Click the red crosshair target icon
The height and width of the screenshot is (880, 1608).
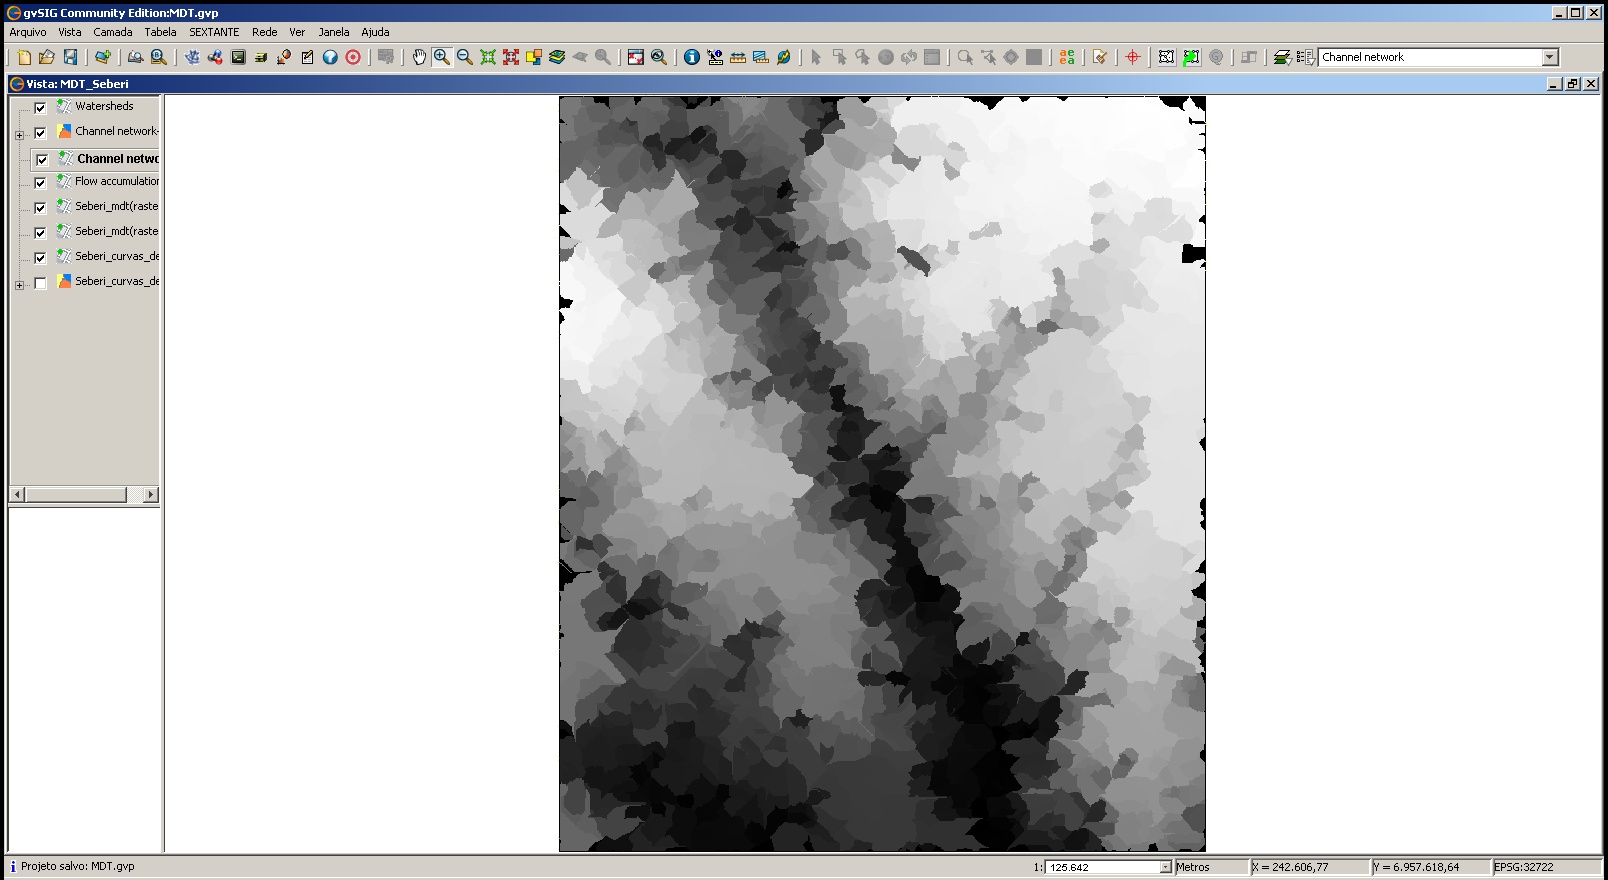point(1133,57)
